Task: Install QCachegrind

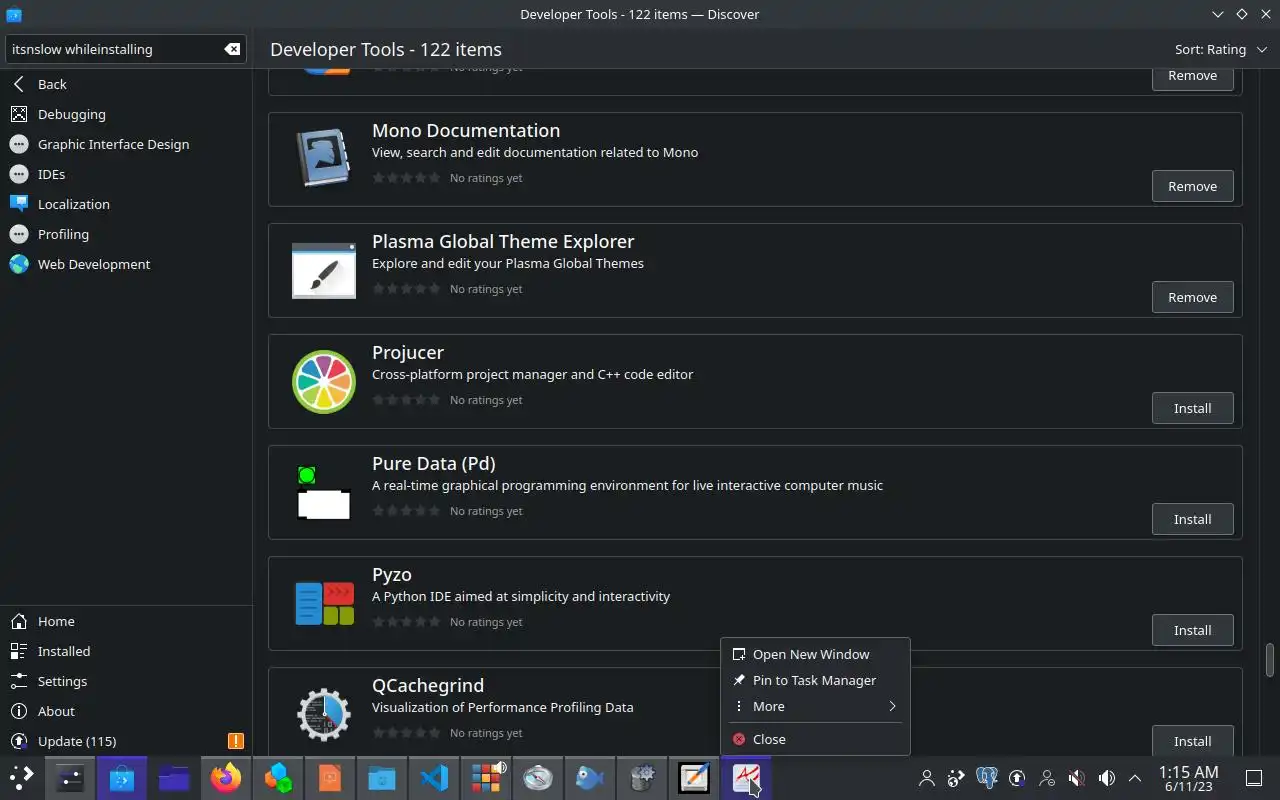Action: pyautogui.click(x=1192, y=741)
